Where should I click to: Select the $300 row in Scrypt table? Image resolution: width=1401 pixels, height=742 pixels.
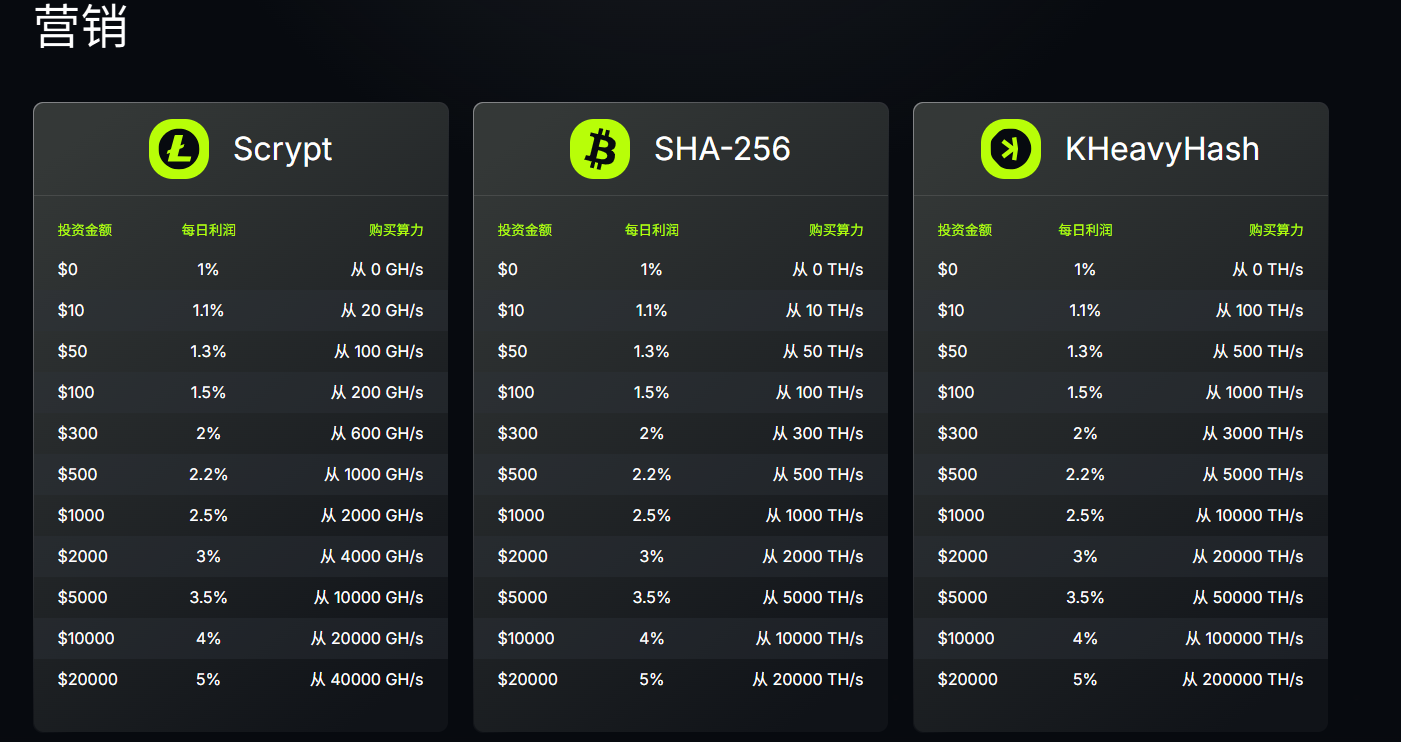(241, 433)
